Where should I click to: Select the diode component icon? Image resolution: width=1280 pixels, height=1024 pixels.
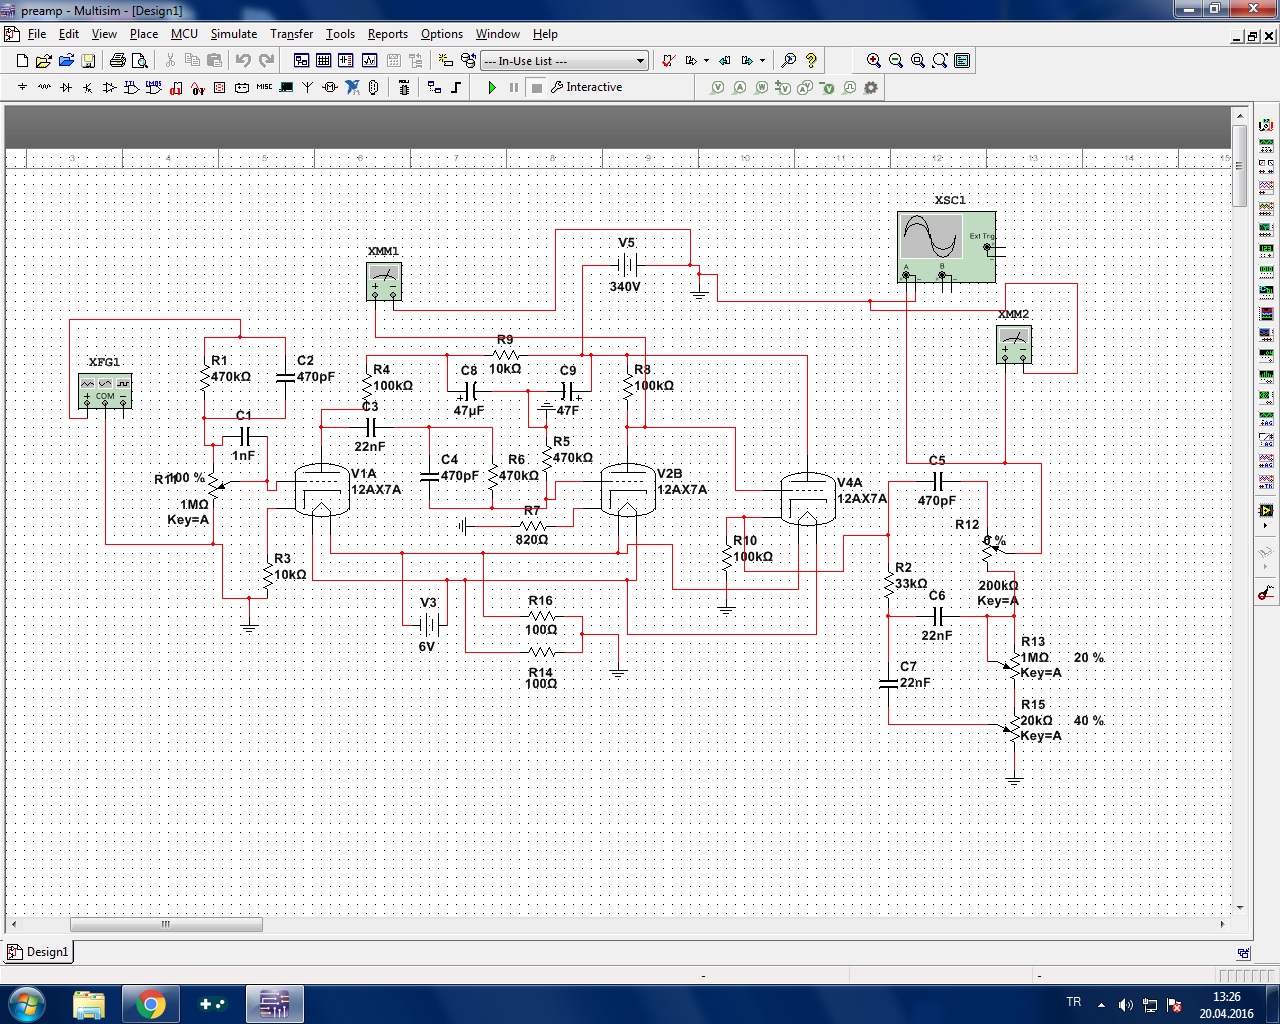[66, 88]
